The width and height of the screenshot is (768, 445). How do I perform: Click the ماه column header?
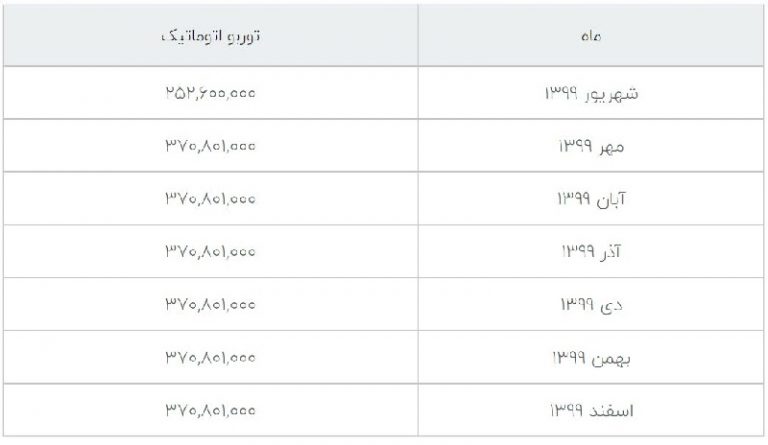click(x=591, y=35)
